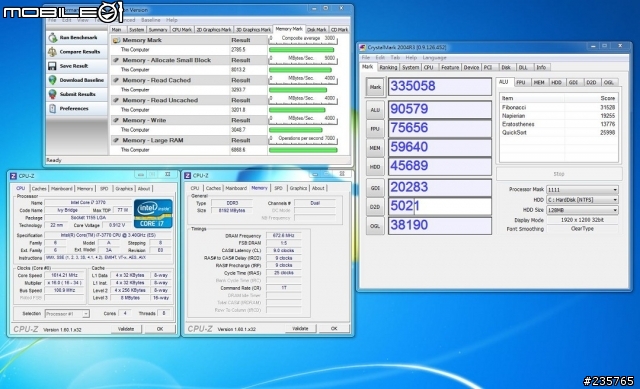This screenshot has height=389, width=640.
Task: Open the OGL result tab
Action: (x=608, y=82)
